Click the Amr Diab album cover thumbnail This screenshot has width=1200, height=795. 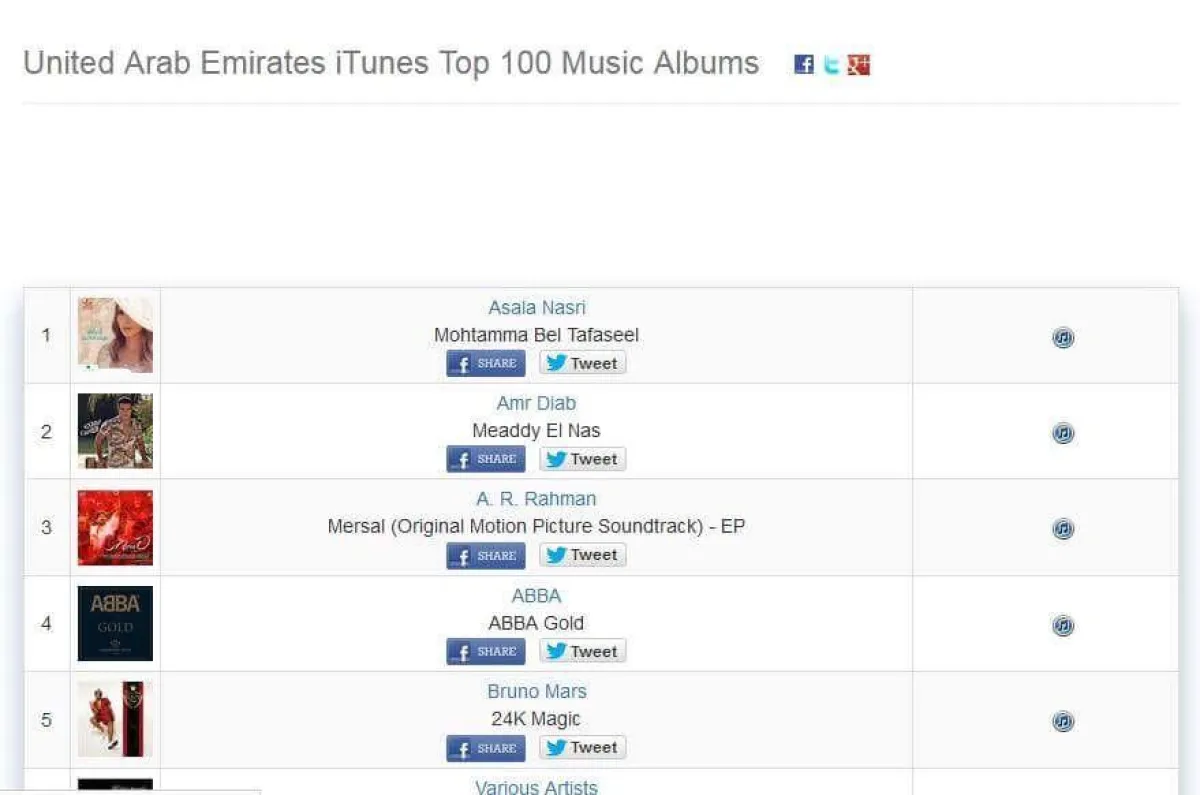click(115, 431)
